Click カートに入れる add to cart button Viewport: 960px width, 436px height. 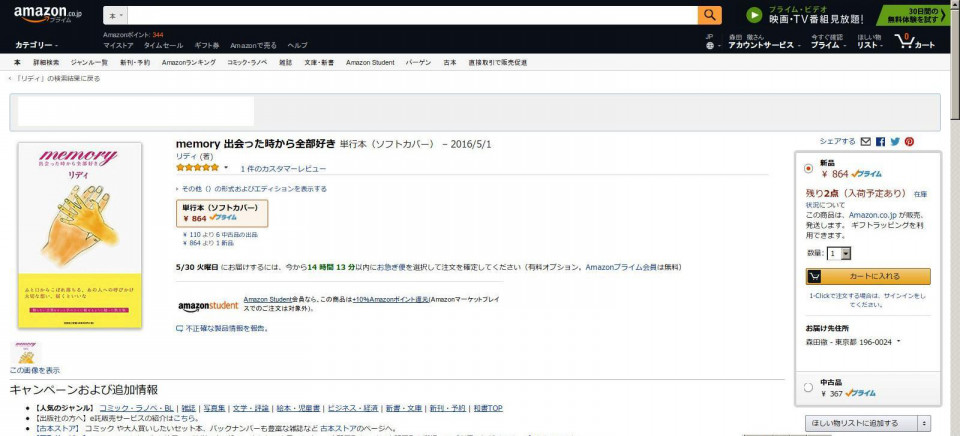click(868, 276)
